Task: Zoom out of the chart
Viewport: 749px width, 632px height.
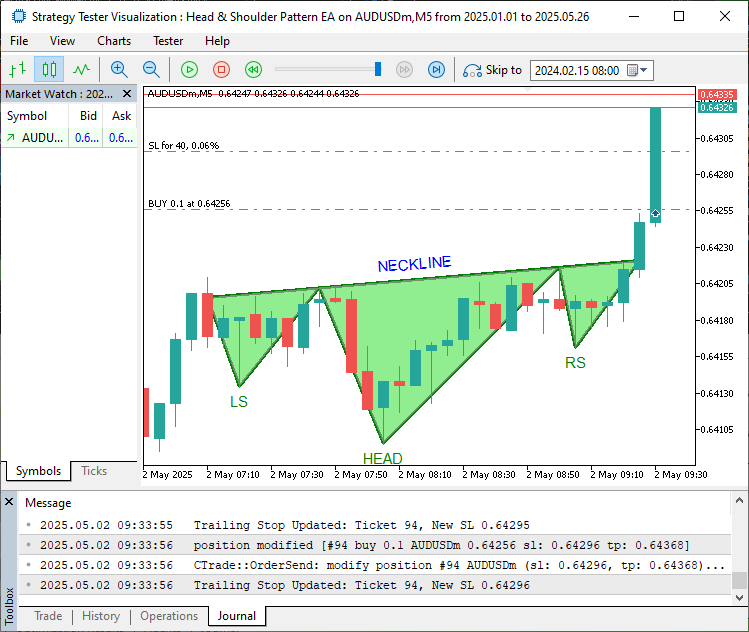Action: click(x=151, y=70)
